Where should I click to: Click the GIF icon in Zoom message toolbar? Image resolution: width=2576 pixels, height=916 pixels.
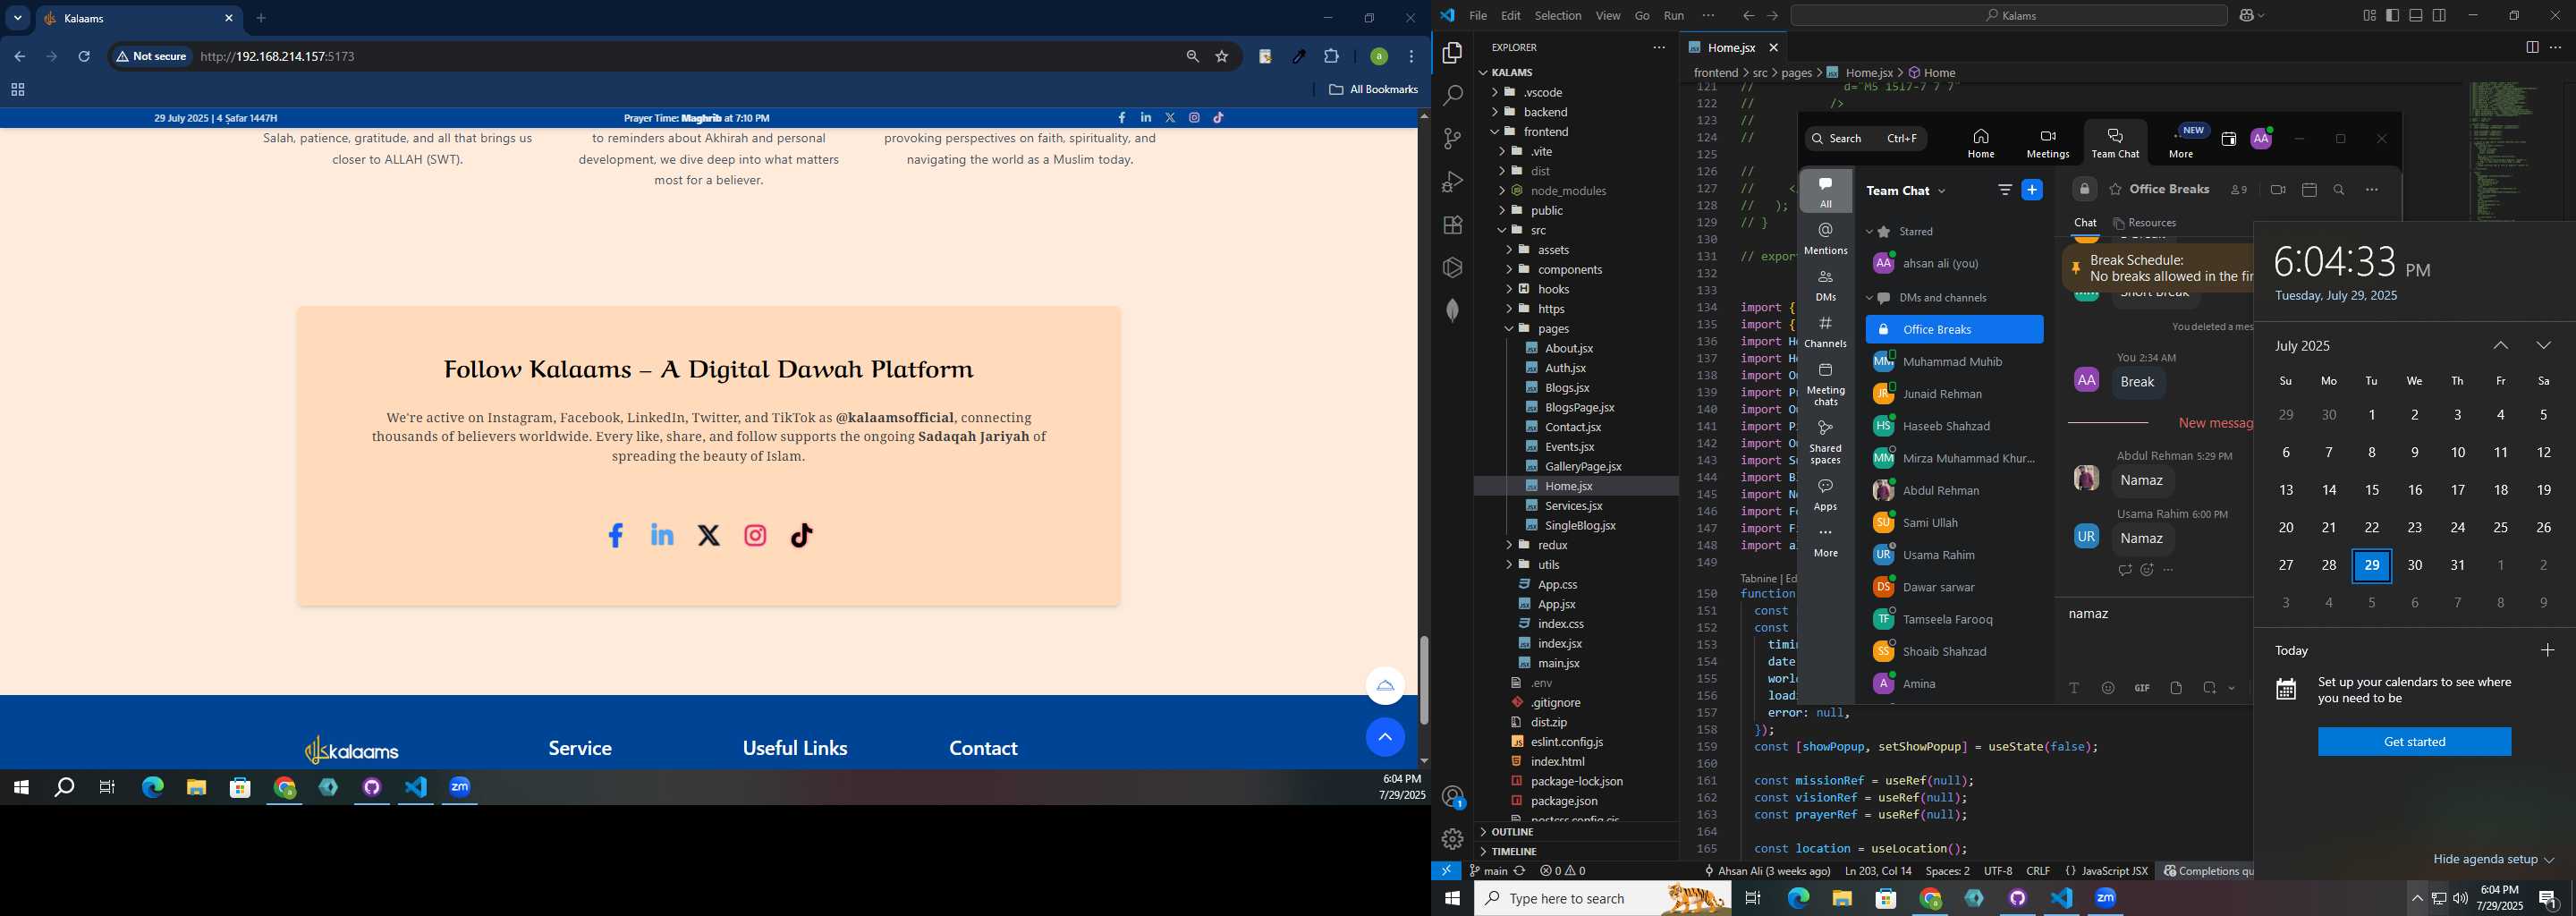2142,688
